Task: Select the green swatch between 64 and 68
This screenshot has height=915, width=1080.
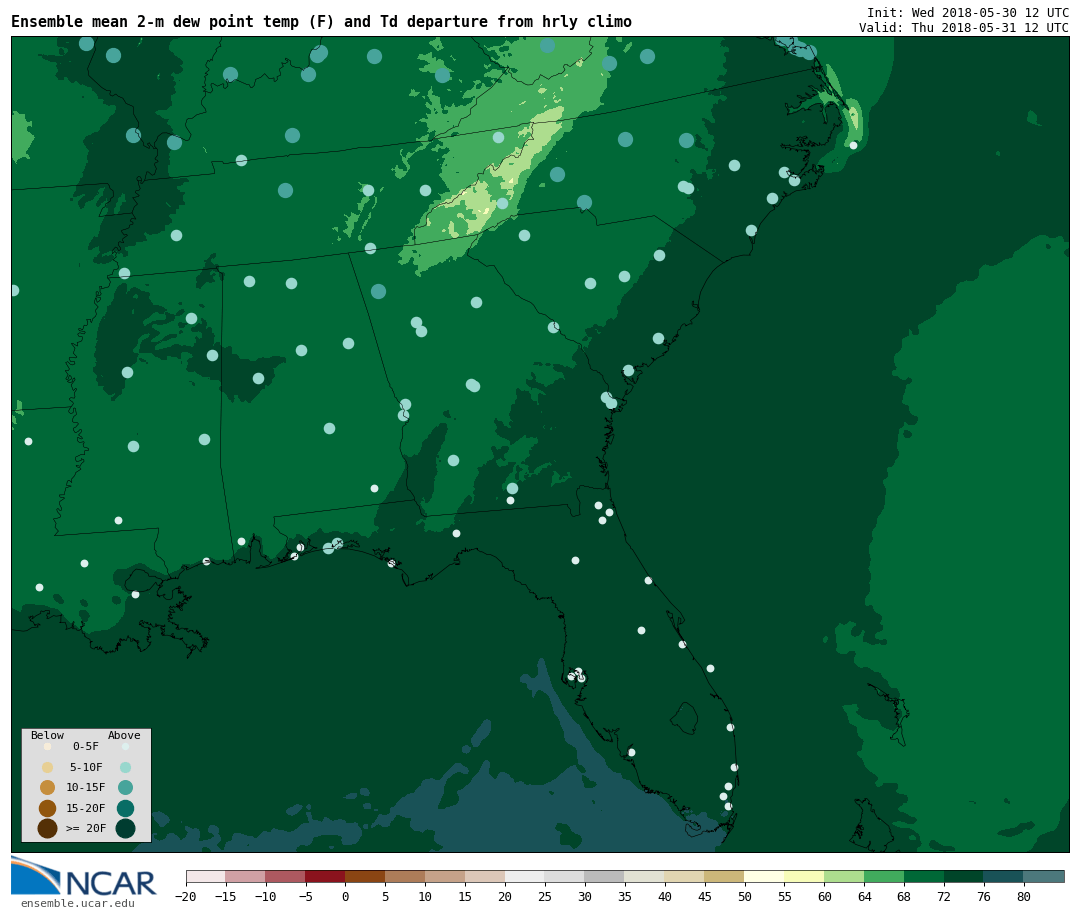Action: (x=884, y=876)
